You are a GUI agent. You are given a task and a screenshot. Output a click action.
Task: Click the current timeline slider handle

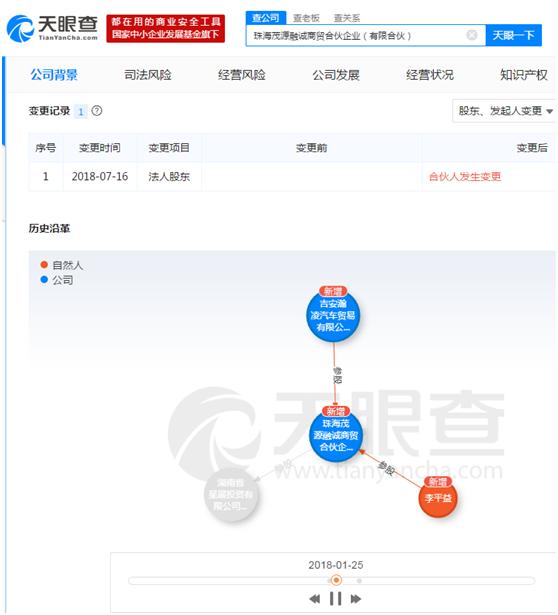(x=336, y=580)
